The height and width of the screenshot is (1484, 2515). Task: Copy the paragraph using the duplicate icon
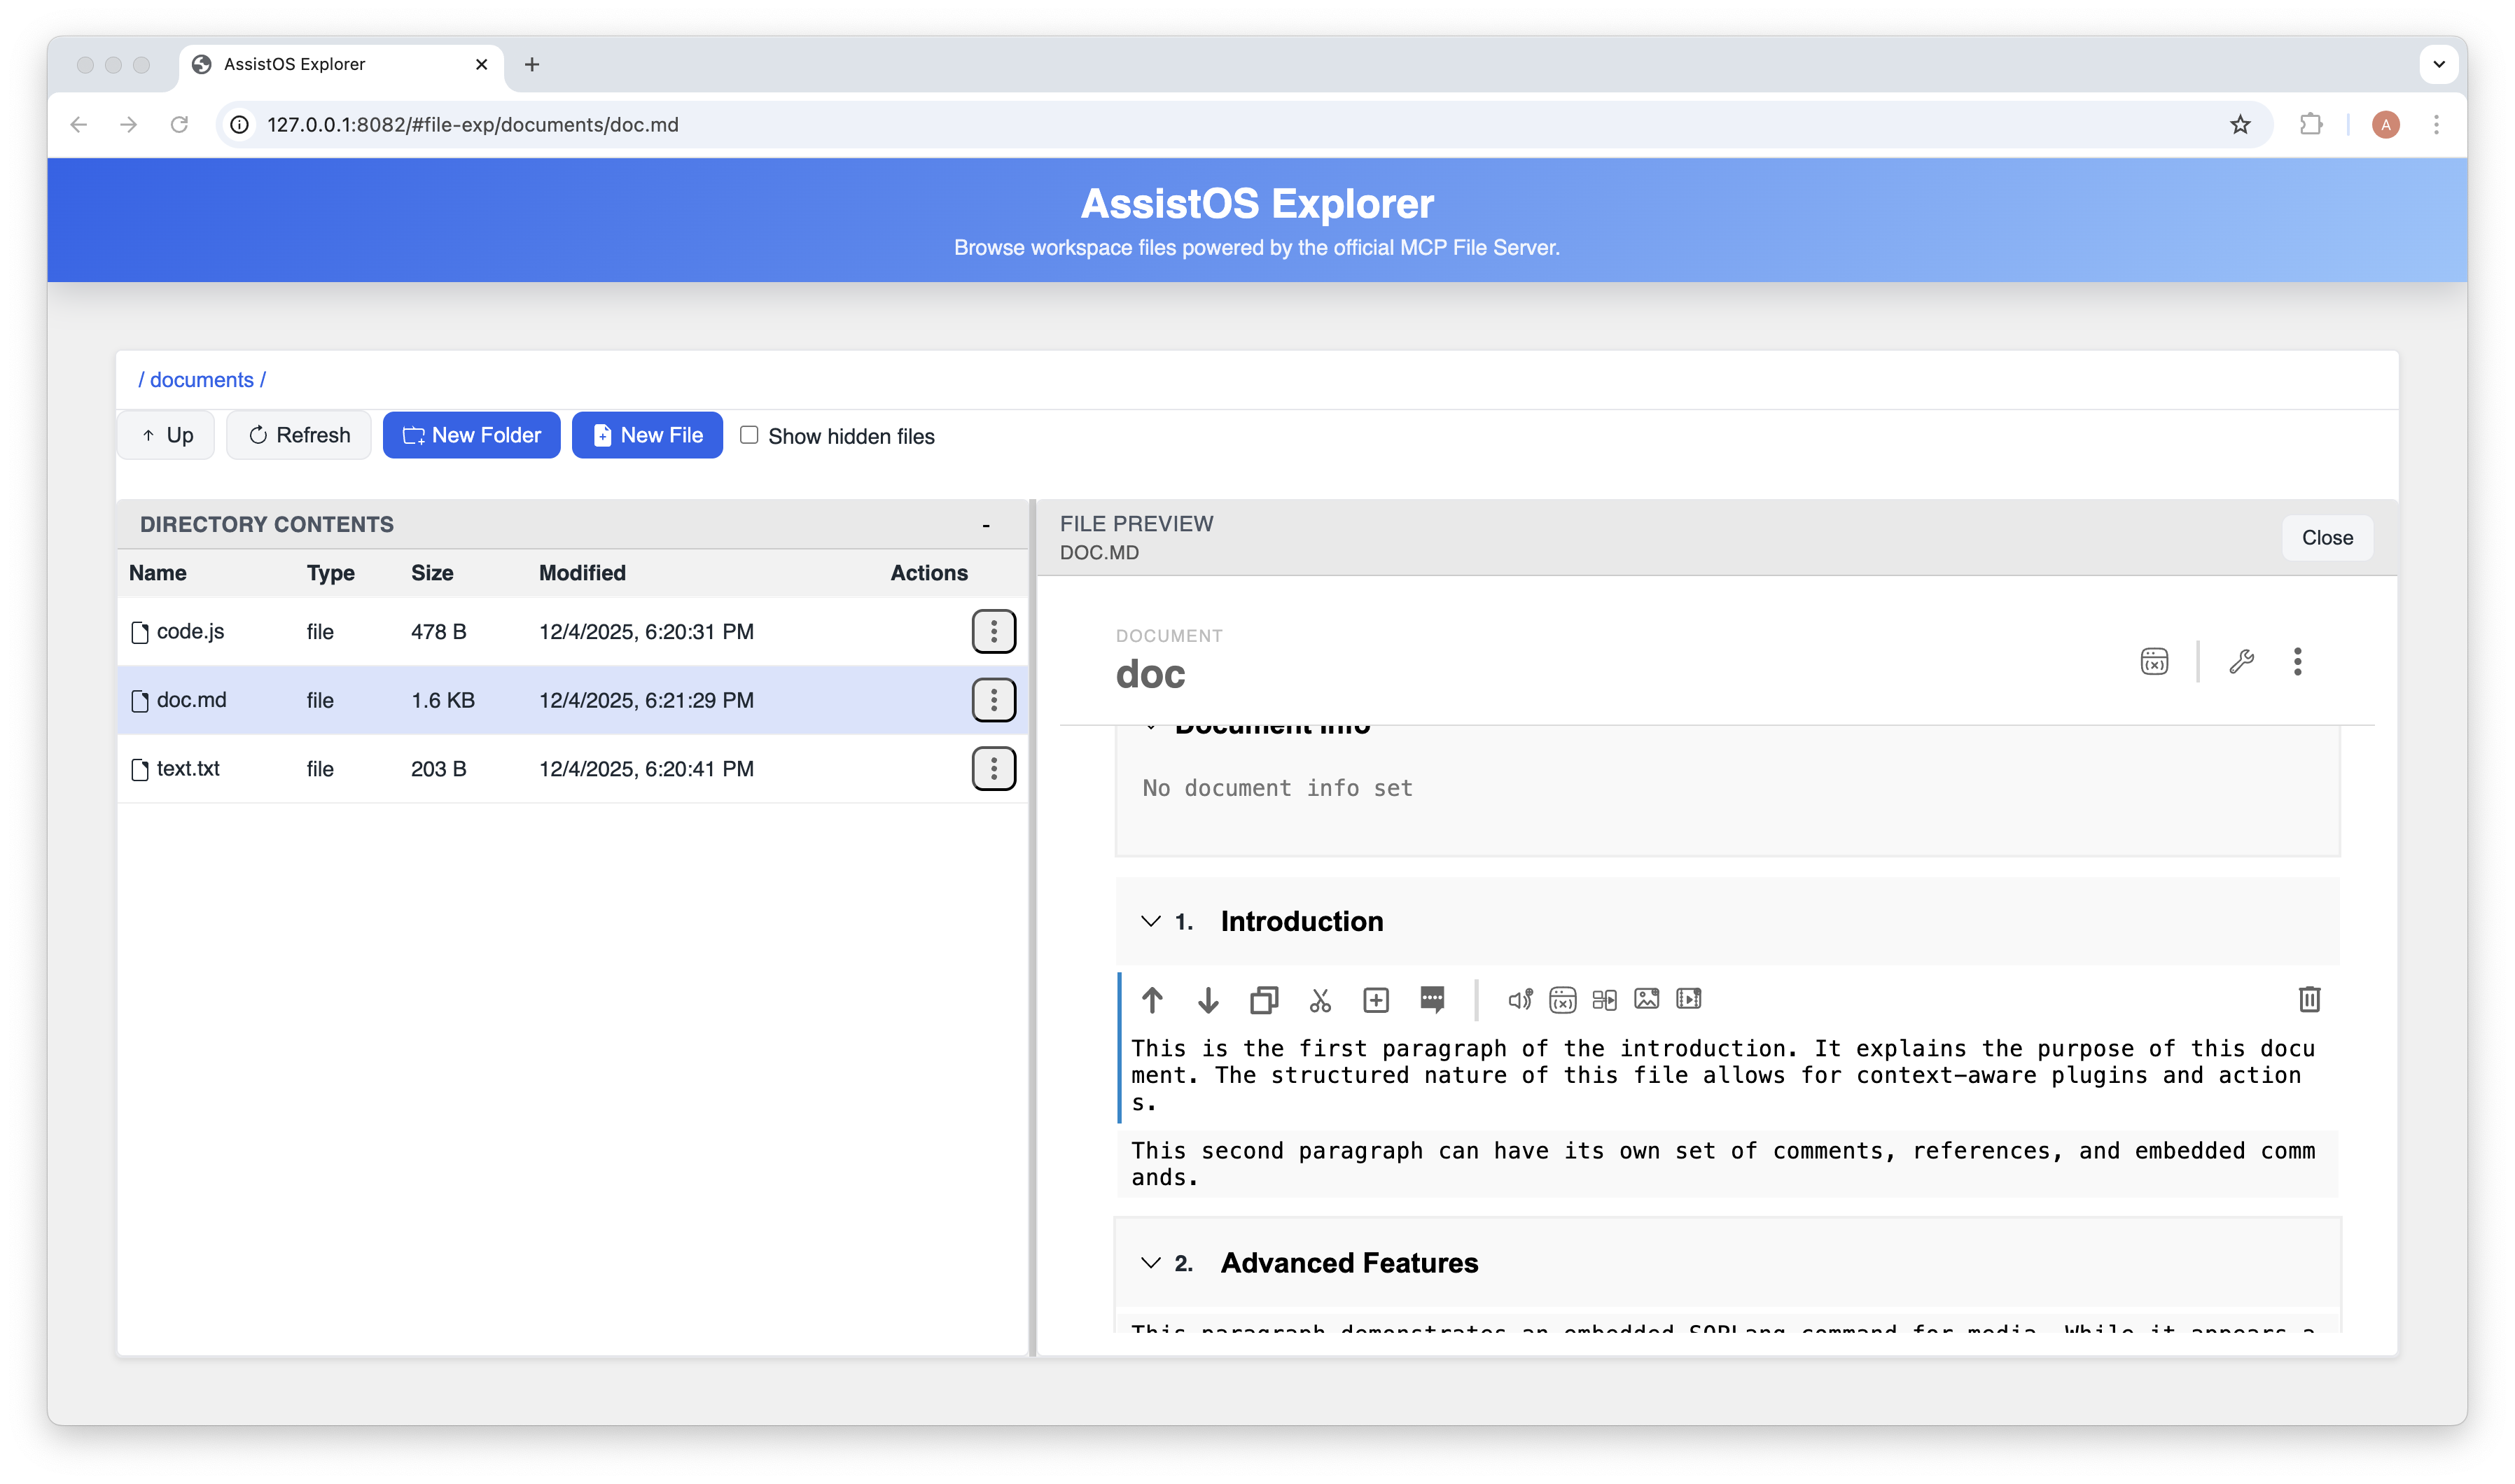1264,999
